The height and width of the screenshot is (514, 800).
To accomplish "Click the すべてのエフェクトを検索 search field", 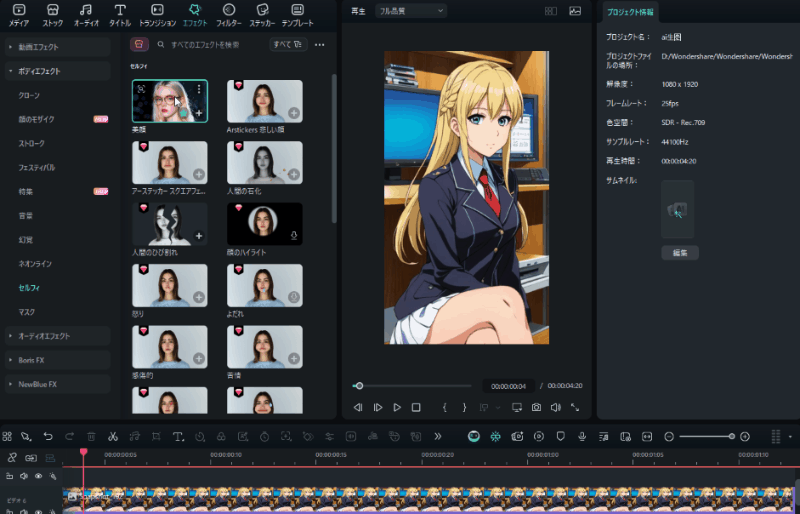I will click(205, 45).
